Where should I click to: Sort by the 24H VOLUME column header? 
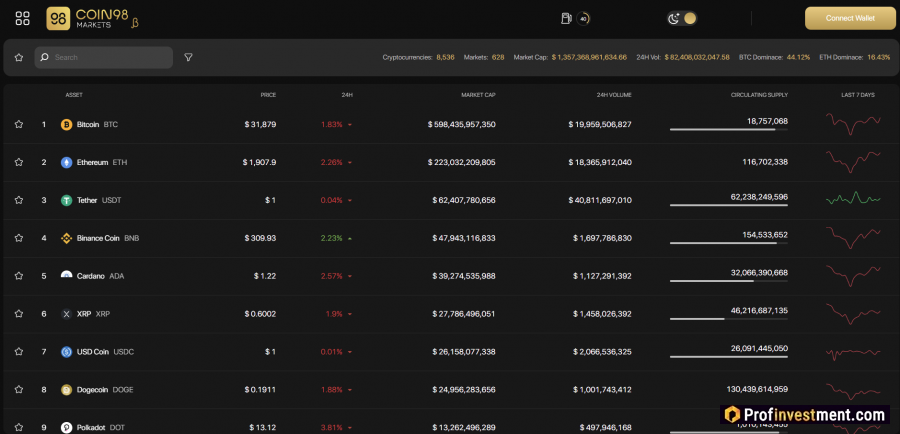click(614, 95)
